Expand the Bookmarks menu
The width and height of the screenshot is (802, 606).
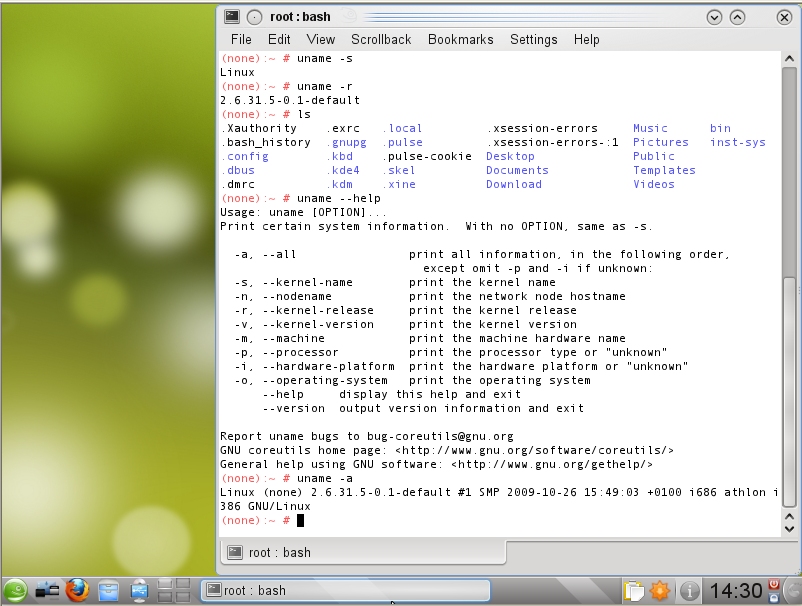click(460, 39)
